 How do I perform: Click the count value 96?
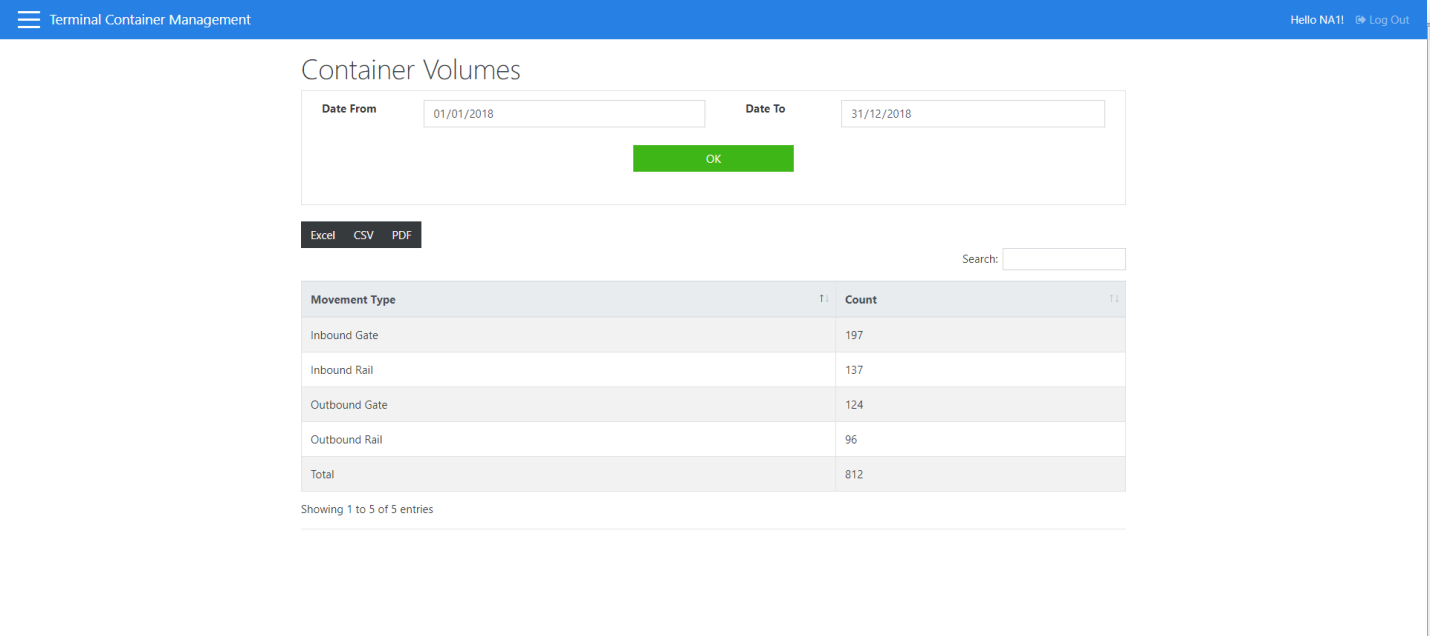point(851,440)
